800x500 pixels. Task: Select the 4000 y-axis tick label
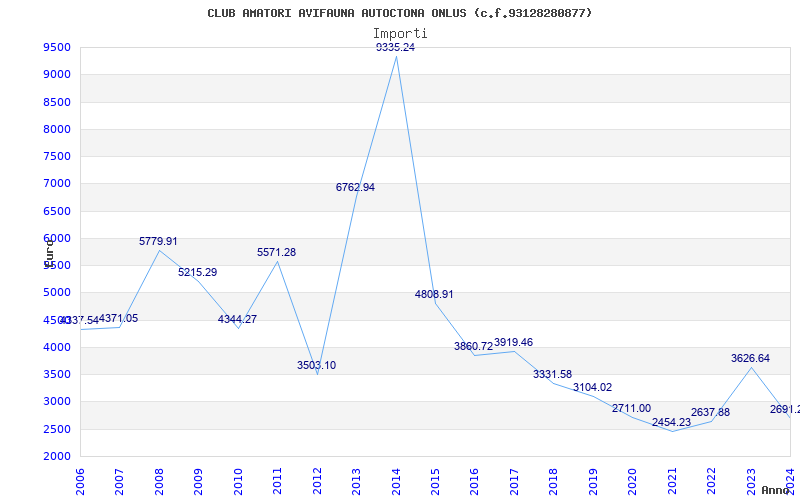pos(57,347)
